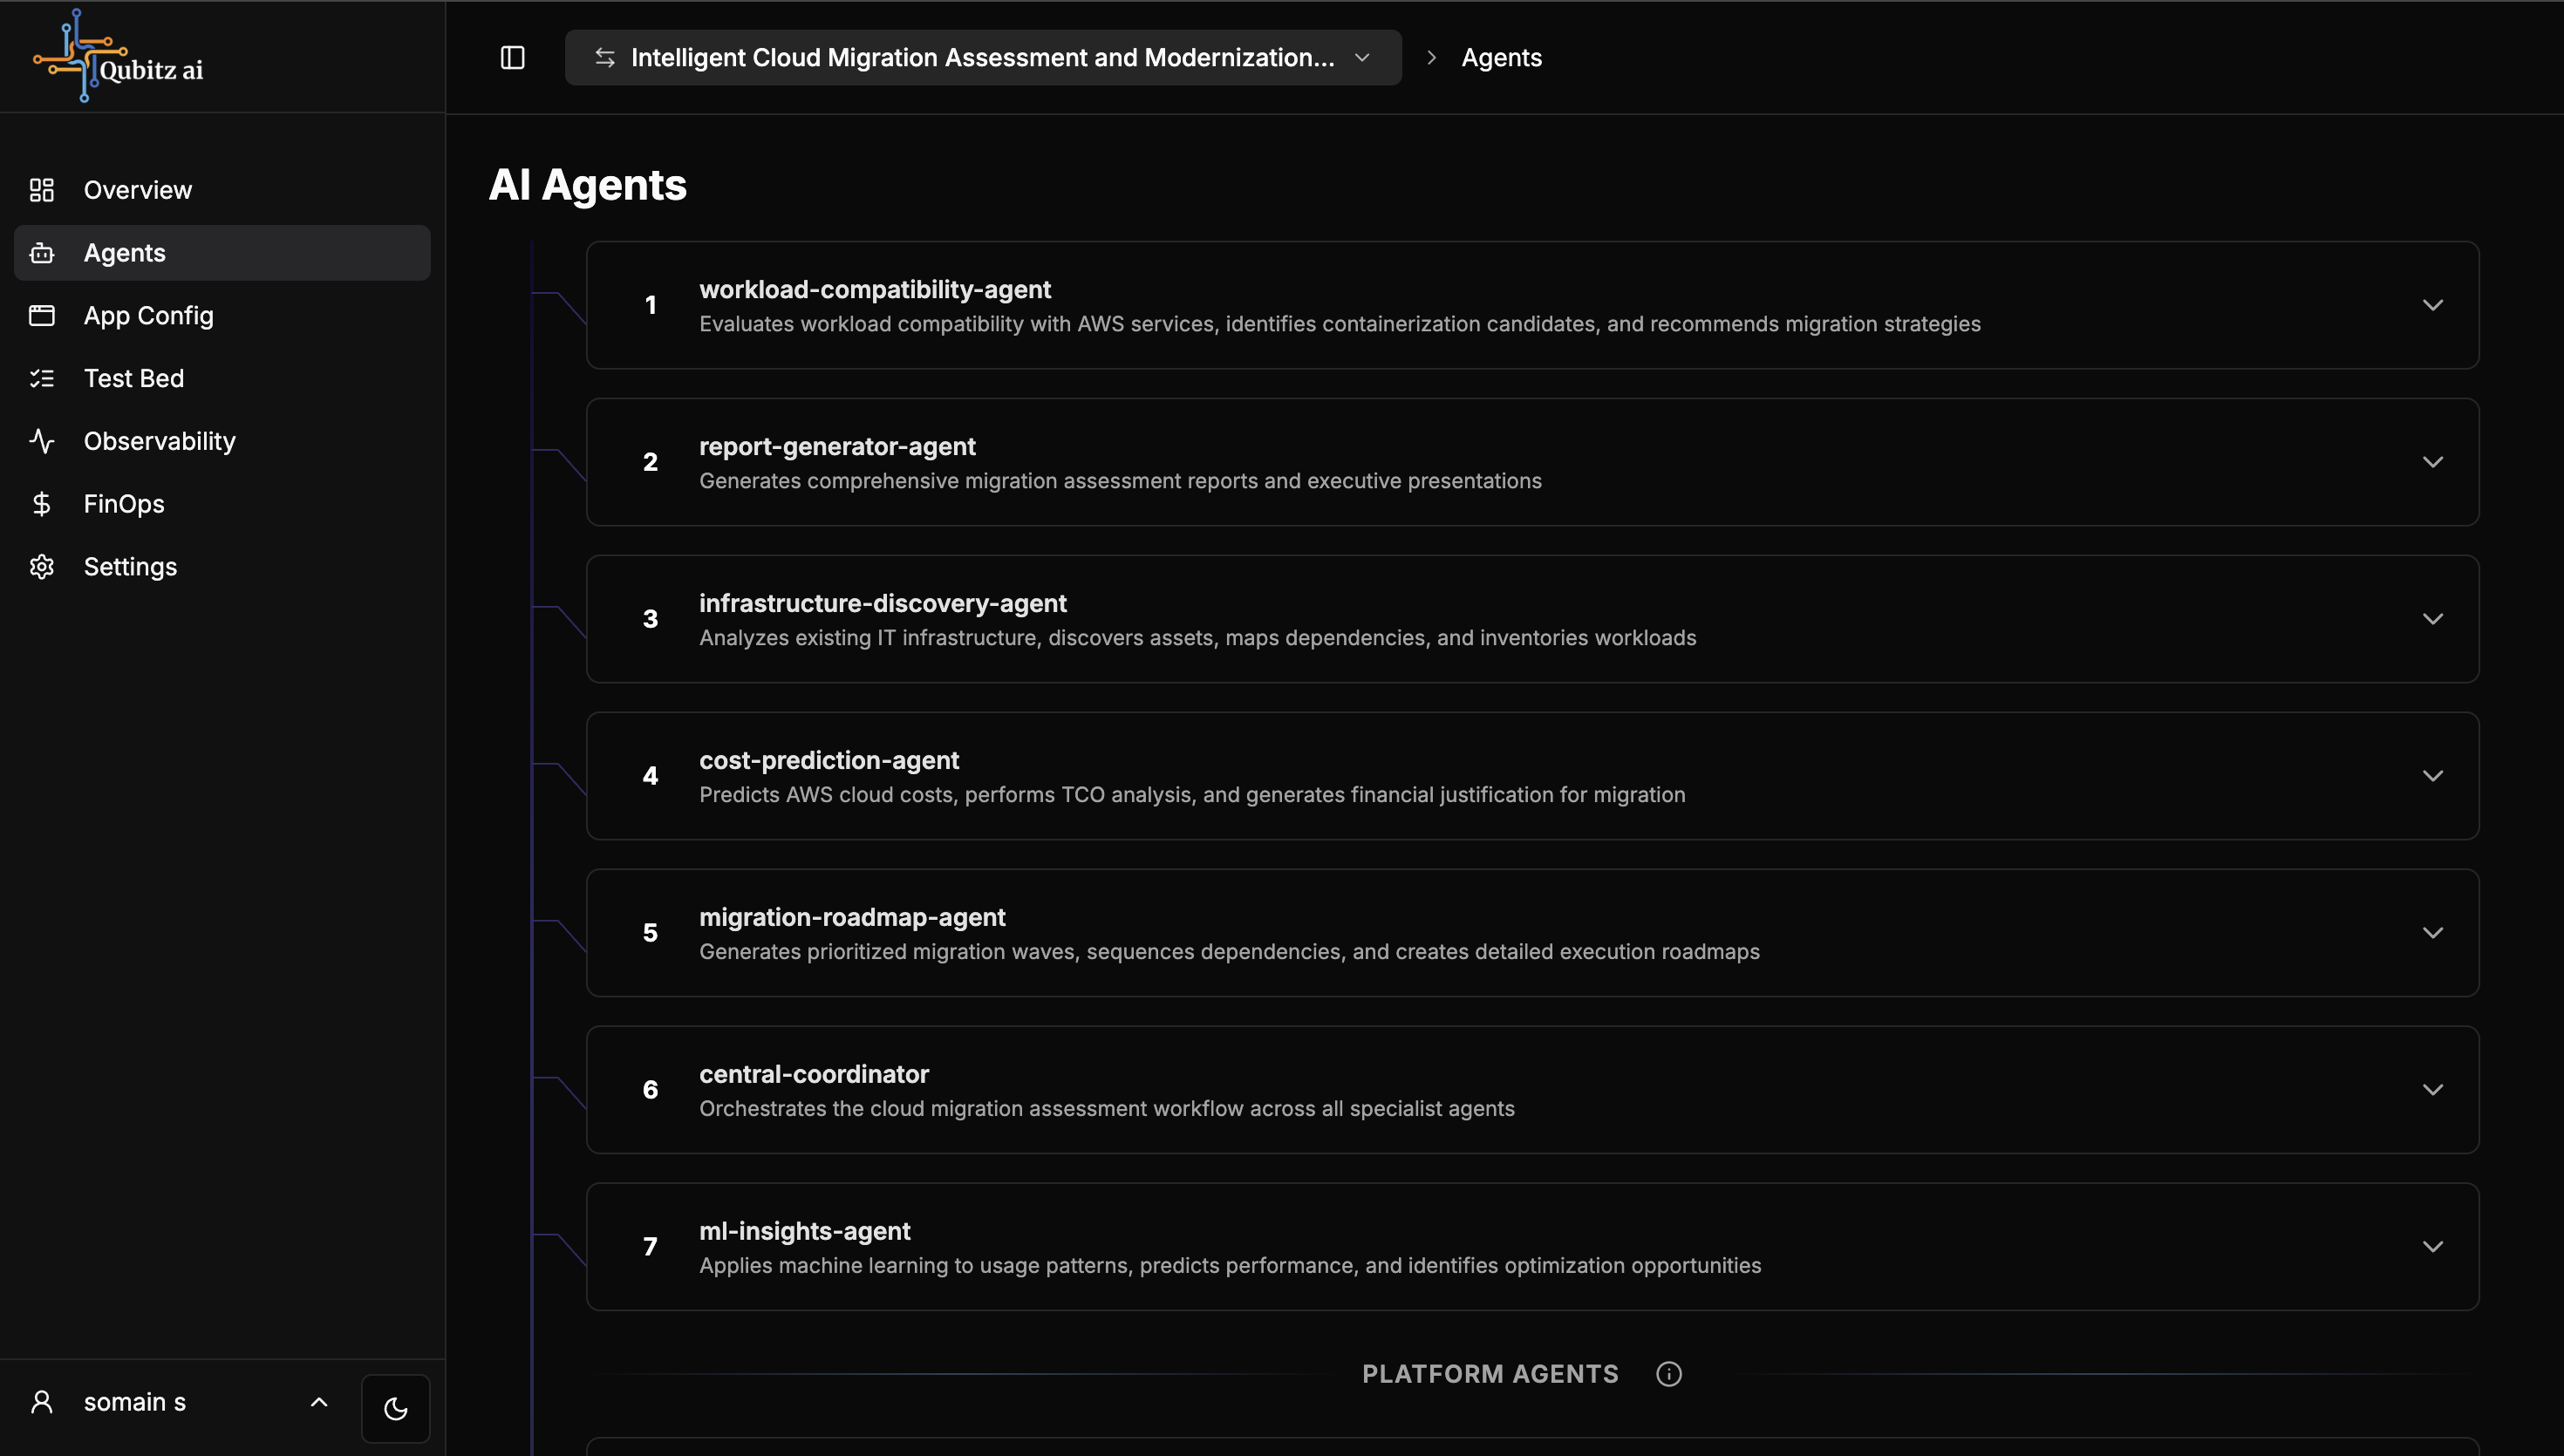Toggle dark mode with moon button
2564x1456 pixels.
coord(396,1408)
